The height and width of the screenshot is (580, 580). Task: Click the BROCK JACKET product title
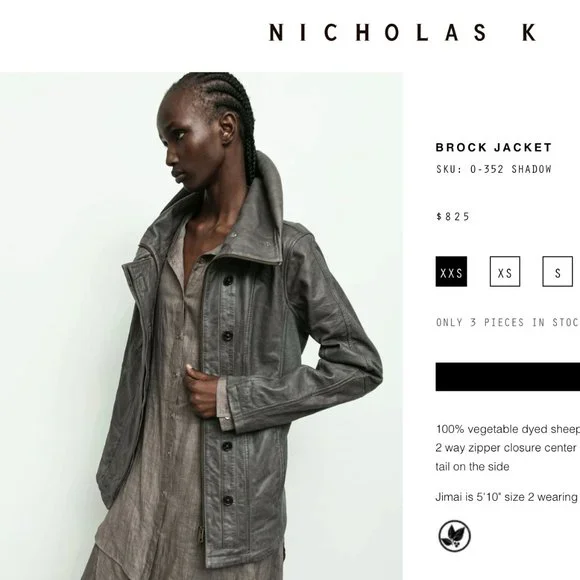[493, 147]
